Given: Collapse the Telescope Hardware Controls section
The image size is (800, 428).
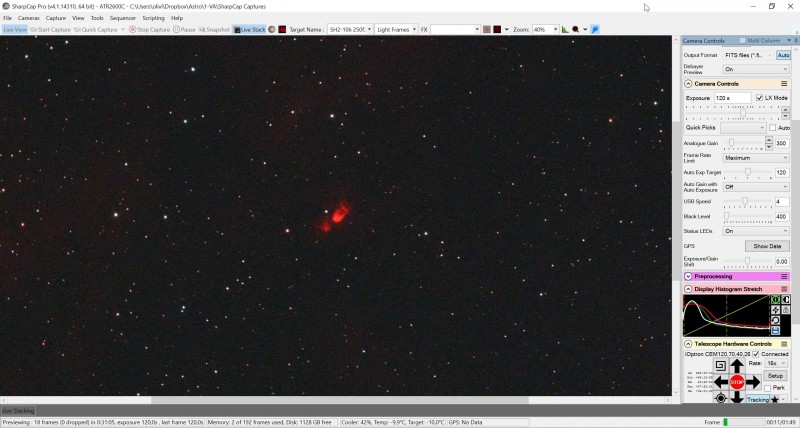Looking at the screenshot, I should click(x=688, y=344).
